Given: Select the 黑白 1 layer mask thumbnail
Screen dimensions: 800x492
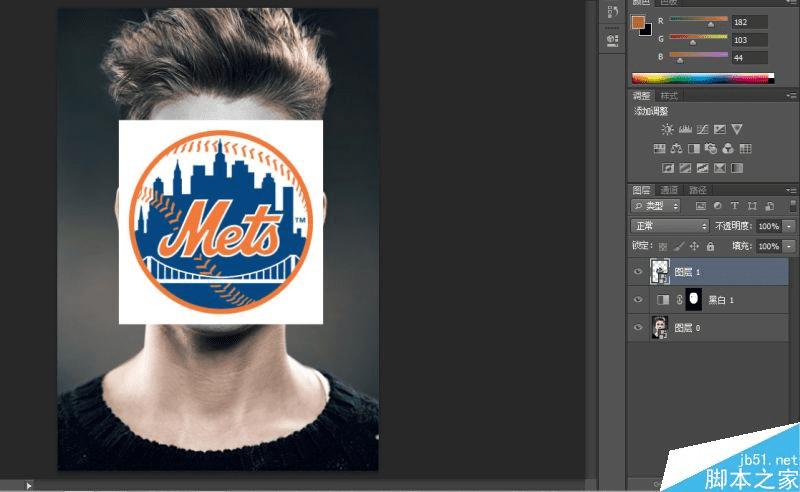Looking at the screenshot, I should pyautogui.click(x=693, y=300).
